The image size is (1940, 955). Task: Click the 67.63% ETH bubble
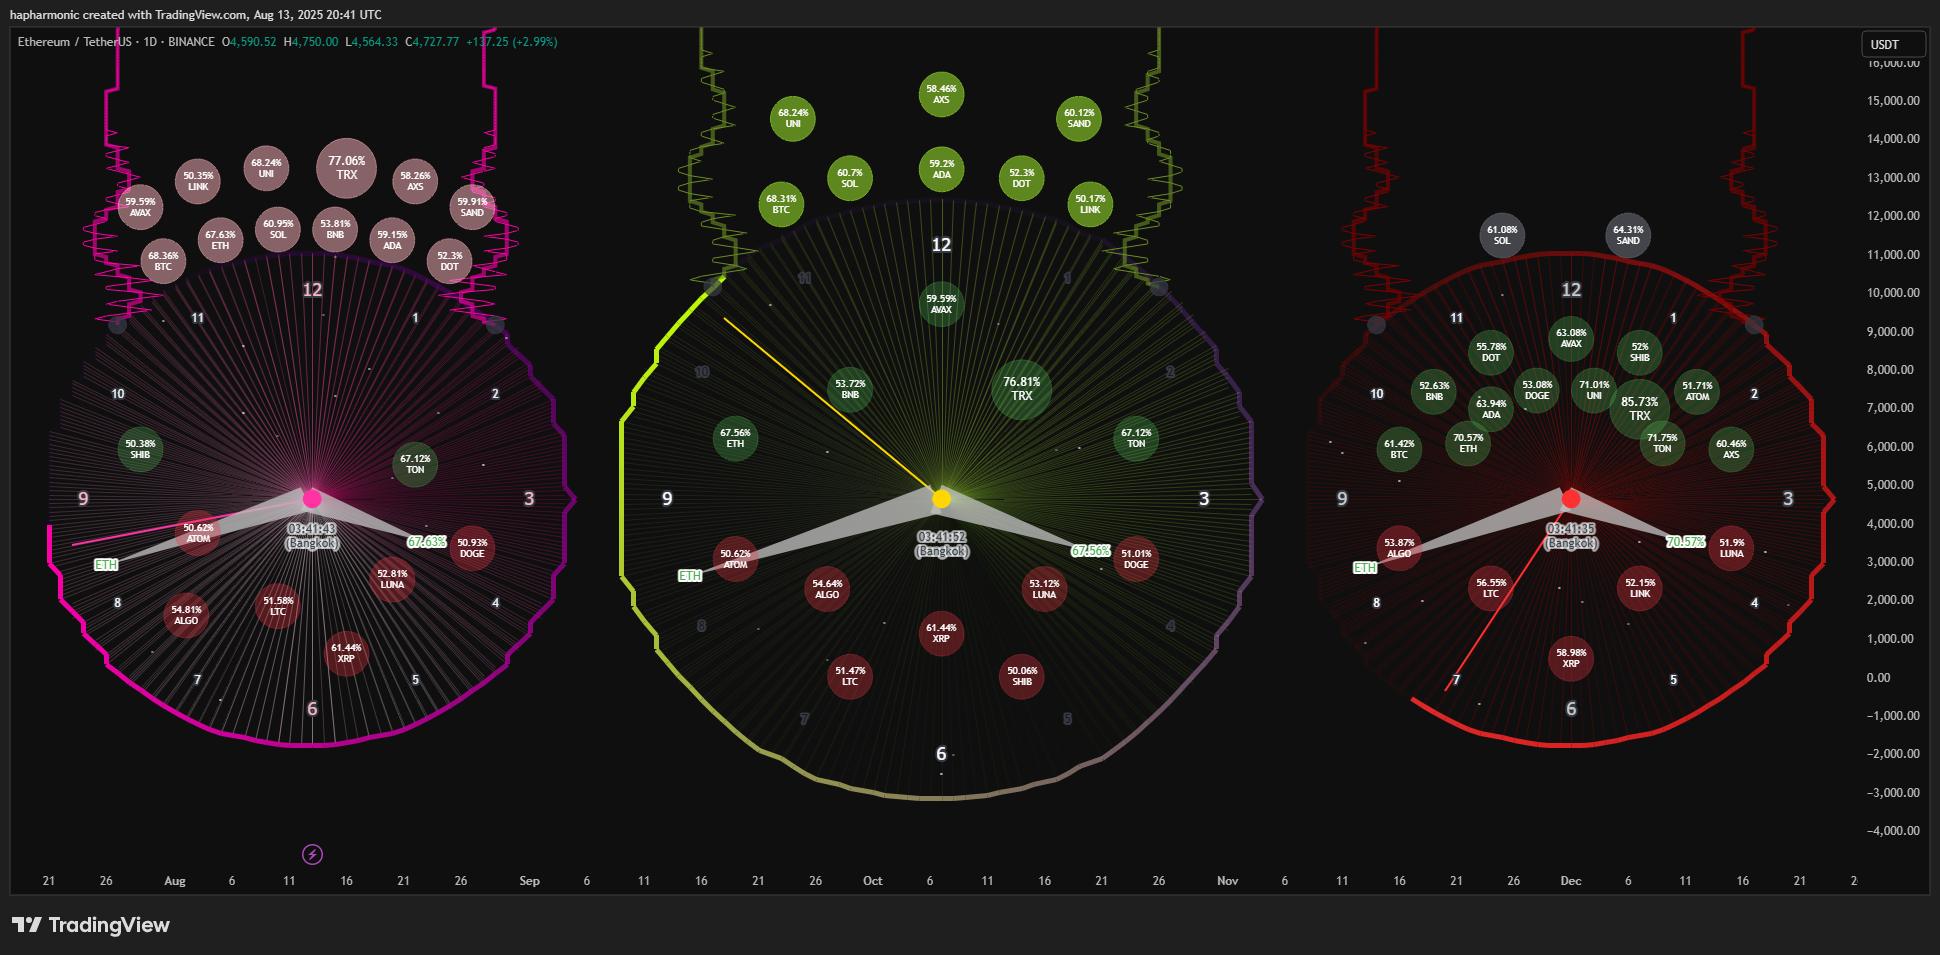(x=220, y=240)
